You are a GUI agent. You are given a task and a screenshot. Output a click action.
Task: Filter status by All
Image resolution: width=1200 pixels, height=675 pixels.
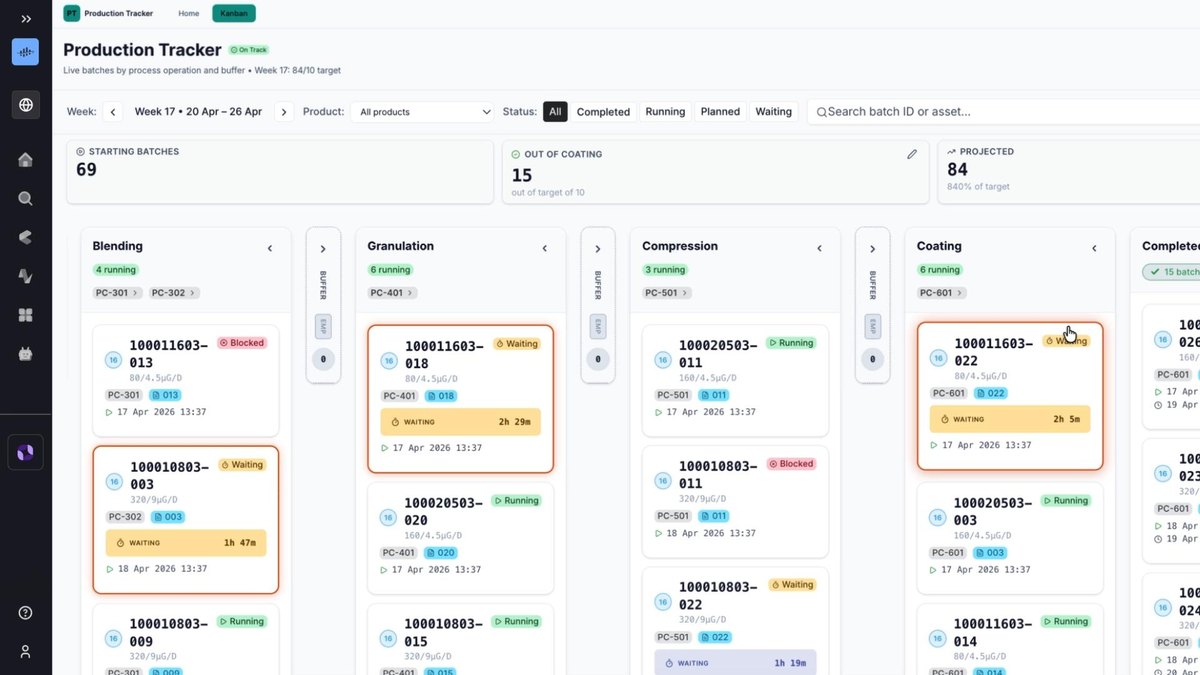(555, 112)
